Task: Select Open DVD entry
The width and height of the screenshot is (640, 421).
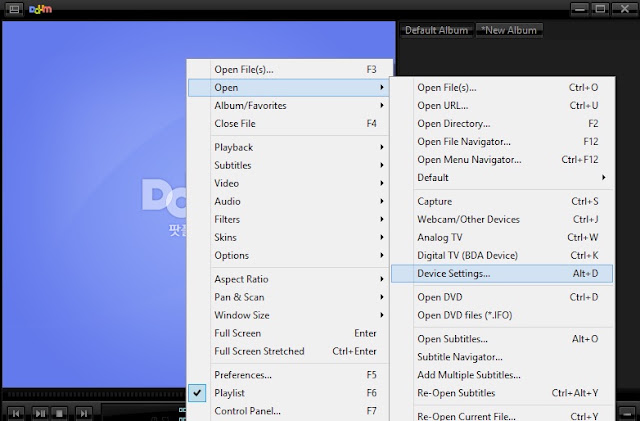Action: [502, 297]
